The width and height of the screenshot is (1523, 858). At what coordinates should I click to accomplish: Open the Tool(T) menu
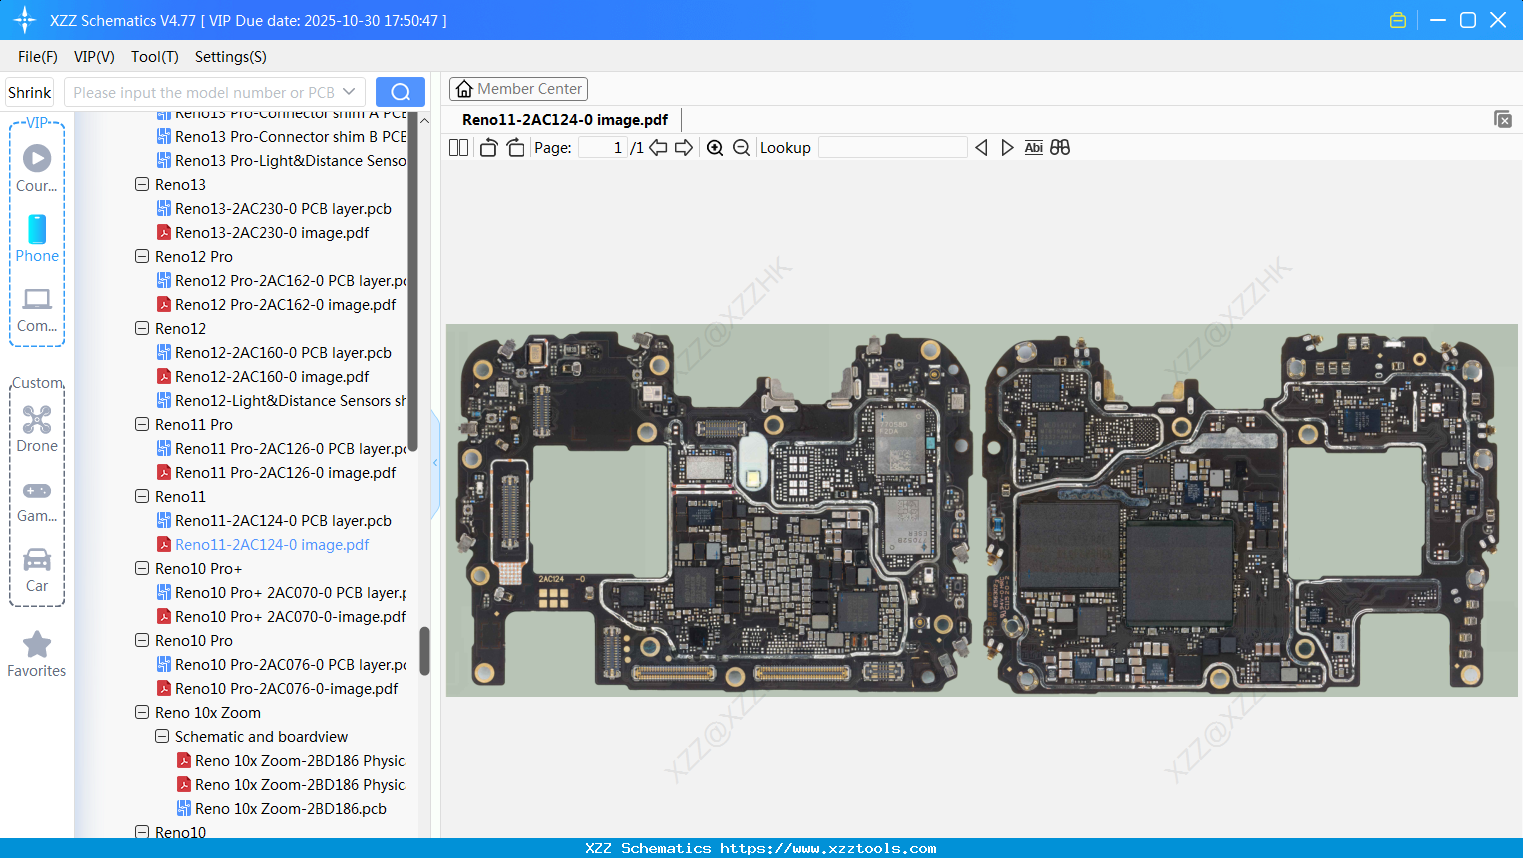click(154, 57)
